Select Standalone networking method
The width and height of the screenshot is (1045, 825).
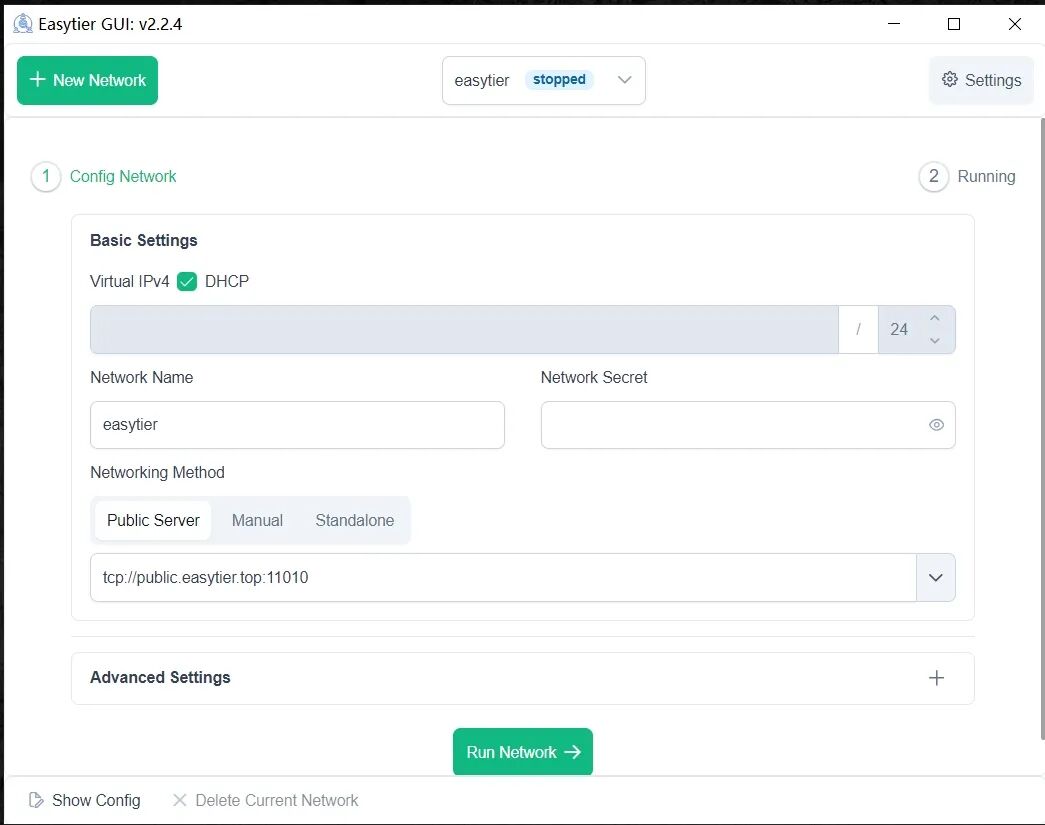coord(355,520)
